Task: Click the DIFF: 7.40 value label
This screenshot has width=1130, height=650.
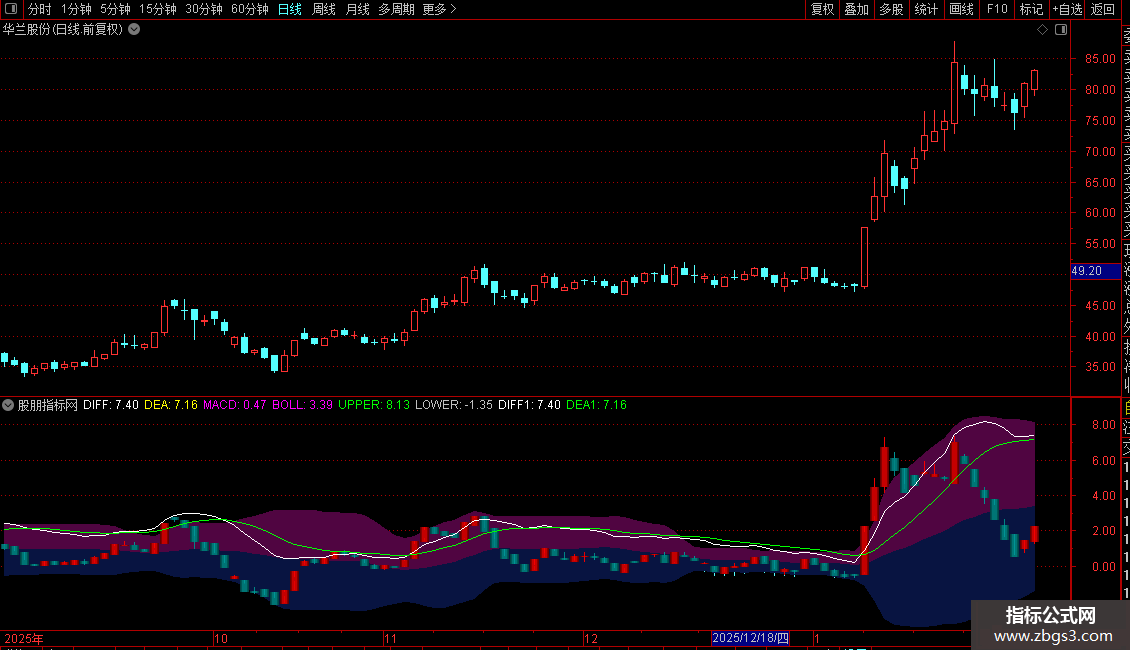Action: [x=111, y=405]
